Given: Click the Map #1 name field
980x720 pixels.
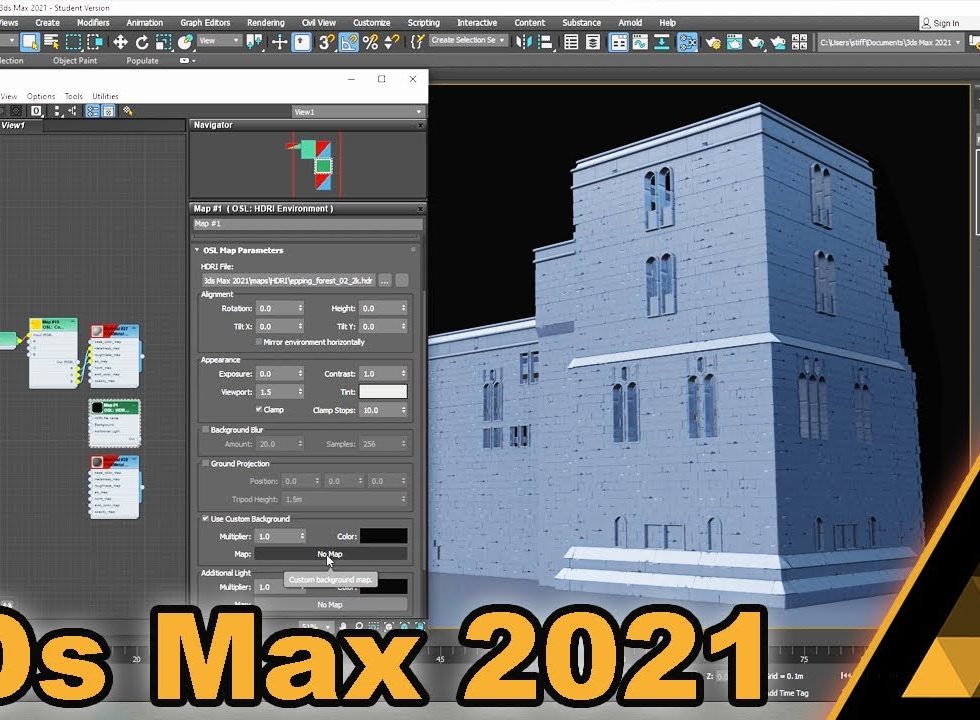Looking at the screenshot, I should tap(308, 224).
